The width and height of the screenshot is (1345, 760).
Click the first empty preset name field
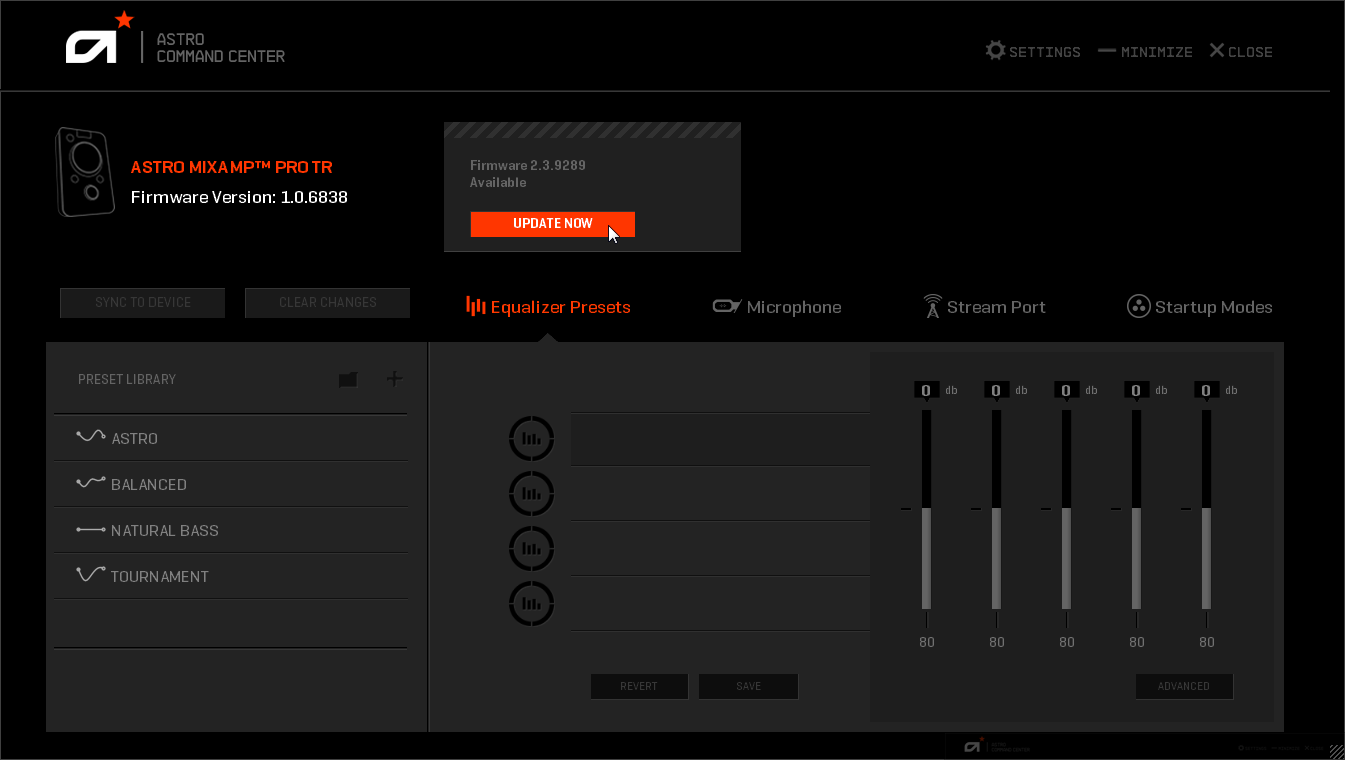point(720,439)
